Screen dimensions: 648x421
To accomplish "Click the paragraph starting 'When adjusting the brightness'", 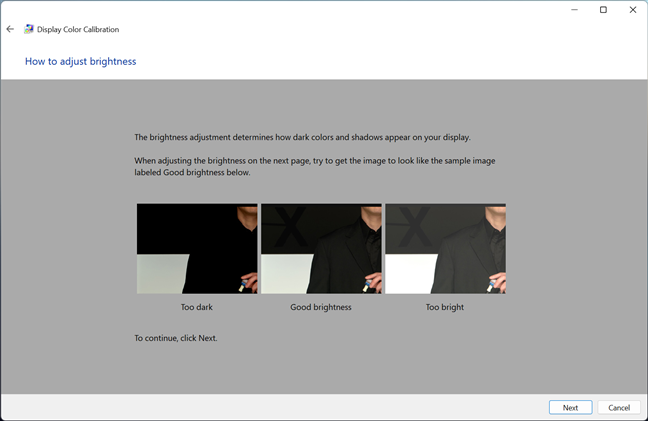I will (315, 166).
